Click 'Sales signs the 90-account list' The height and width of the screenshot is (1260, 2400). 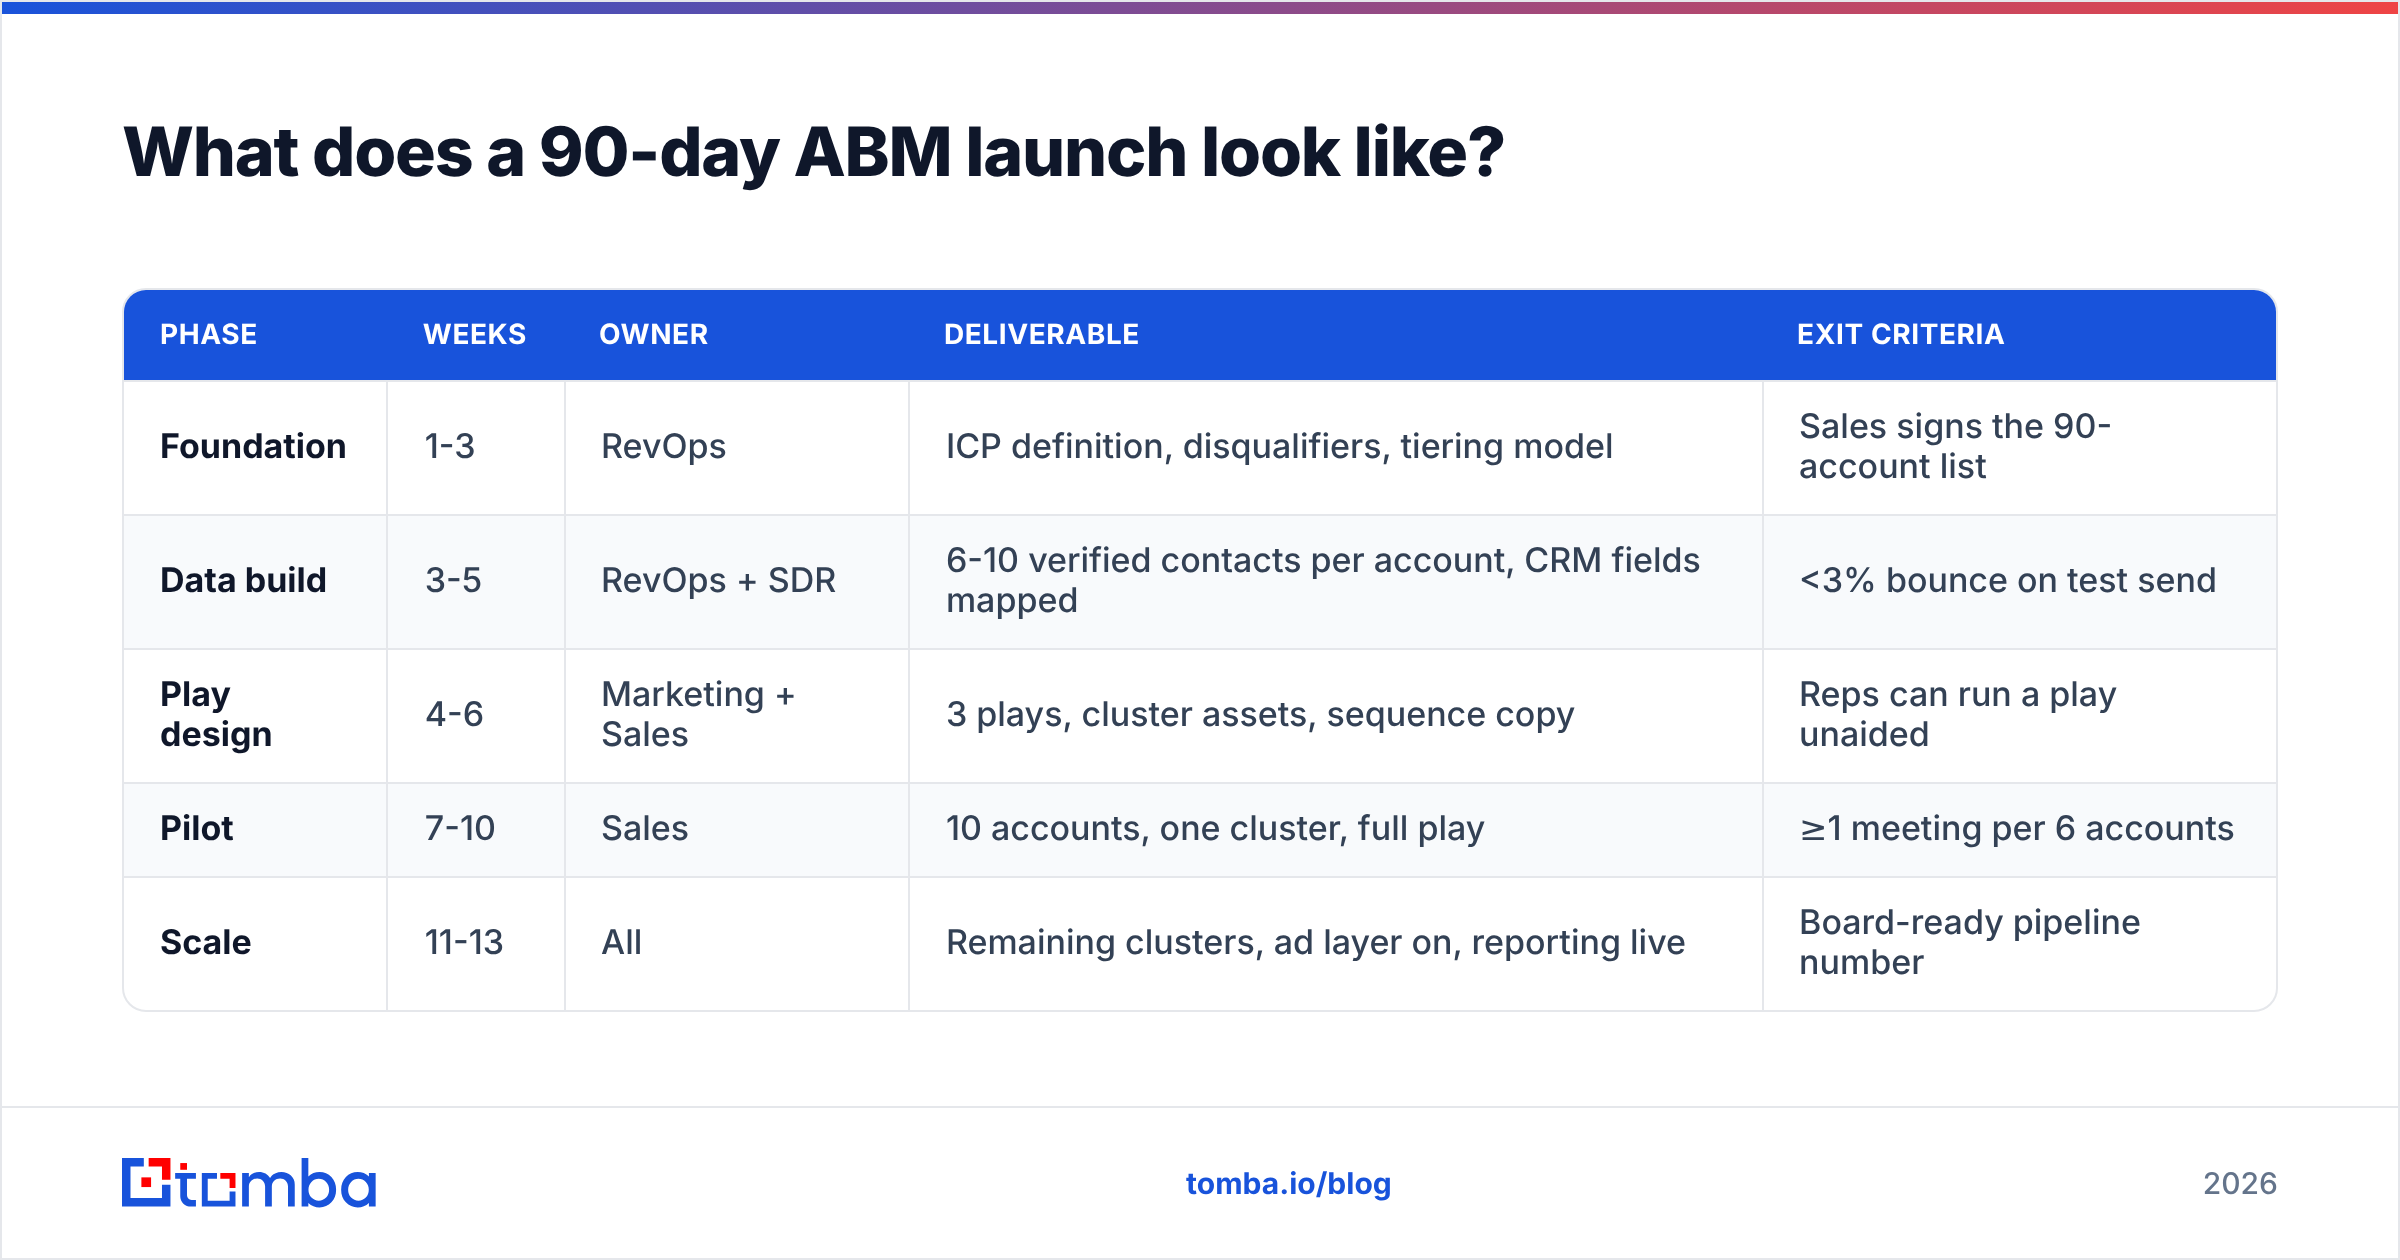pyautogui.click(x=1955, y=446)
